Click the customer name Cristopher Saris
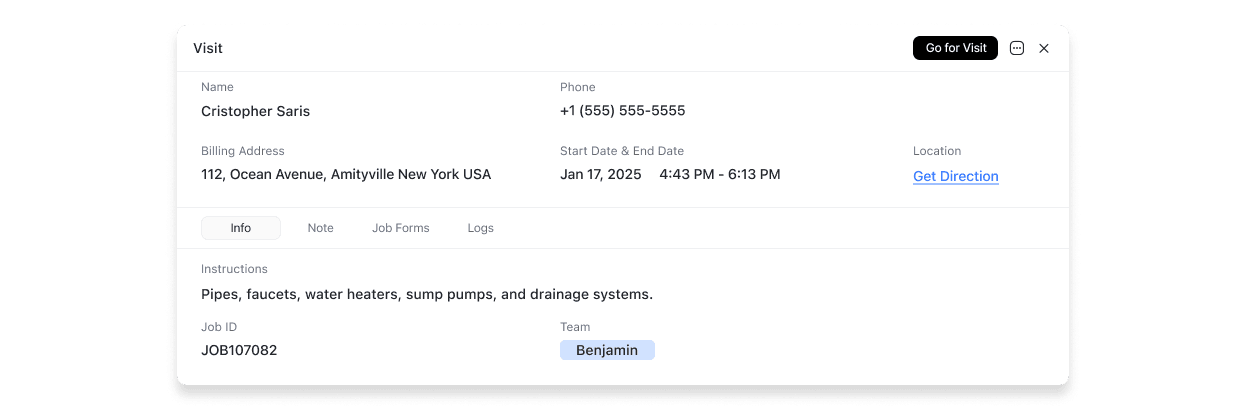Viewport: 1246px width, 407px height. coord(255,111)
